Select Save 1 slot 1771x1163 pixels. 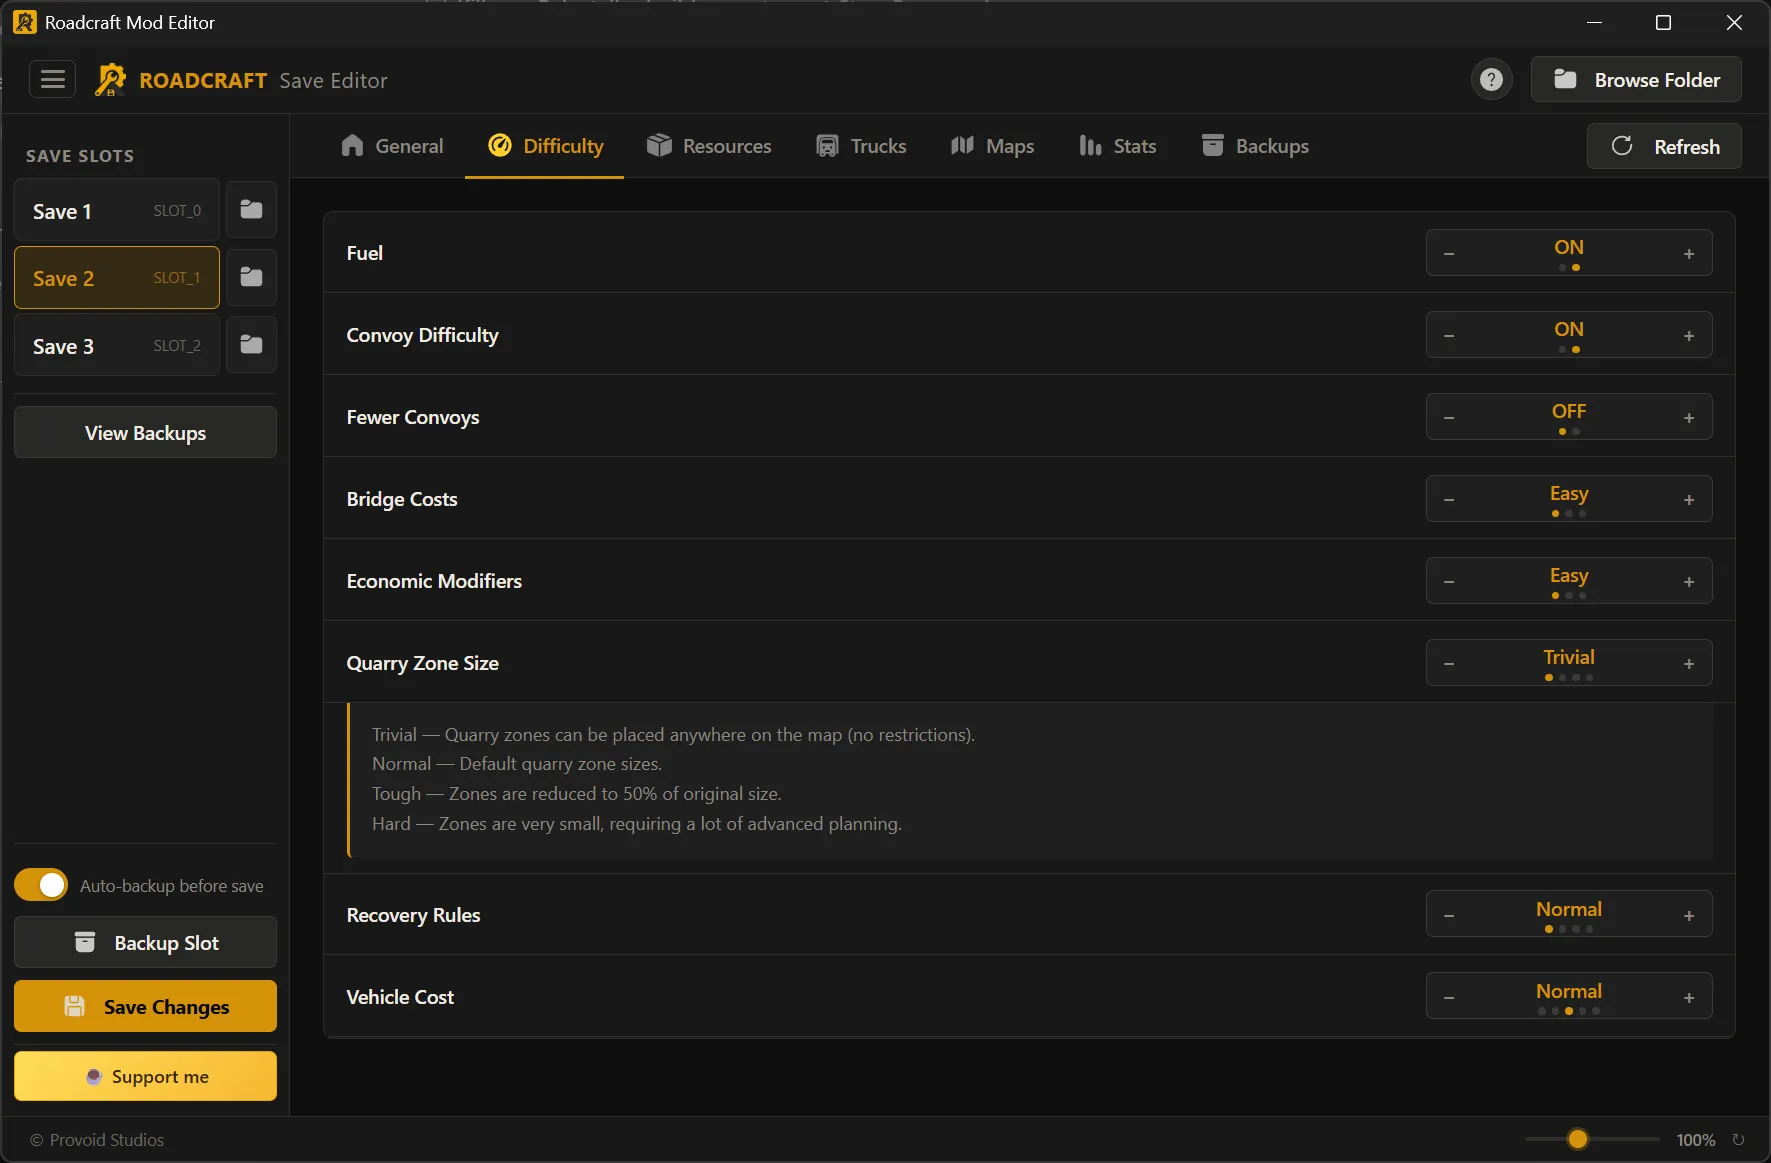pyautogui.click(x=116, y=210)
